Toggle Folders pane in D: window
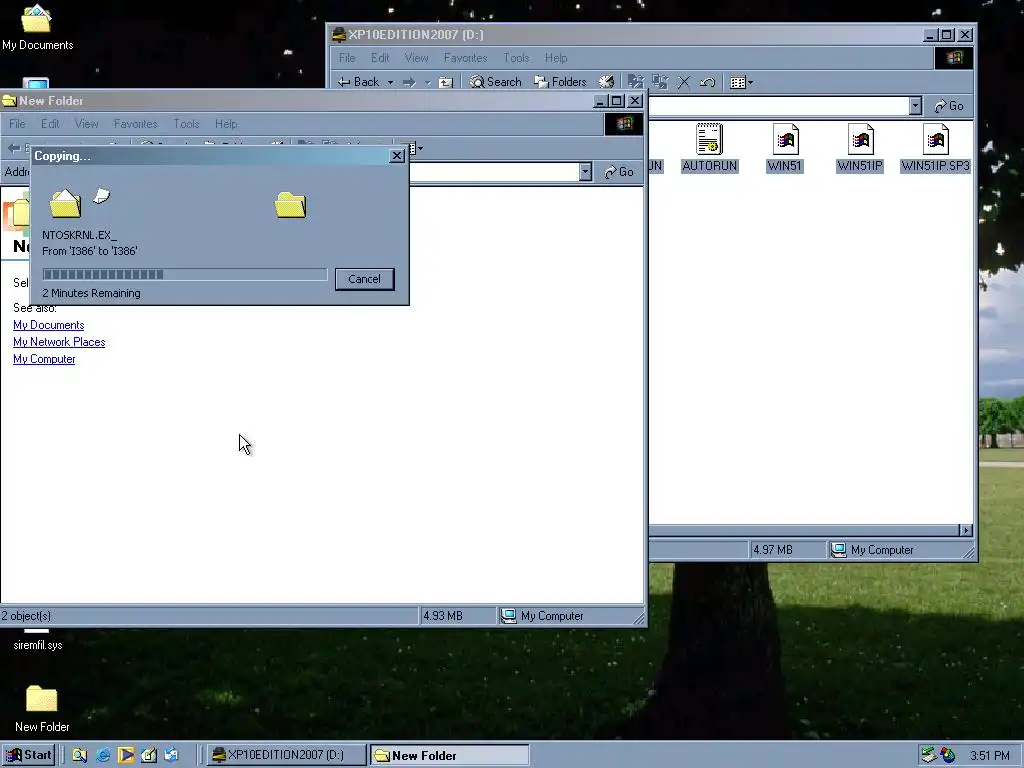The width and height of the screenshot is (1024, 768). click(x=560, y=82)
